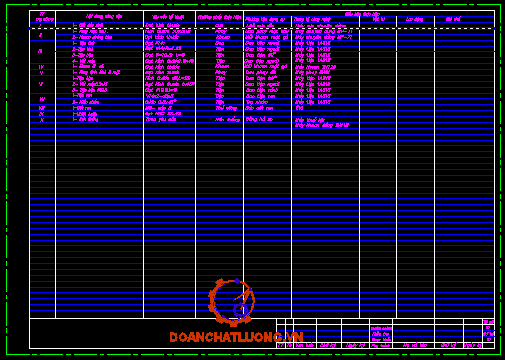This screenshot has height=360, width=505.
Task: Click the 'Lao động' column header
Action: click(414, 19)
